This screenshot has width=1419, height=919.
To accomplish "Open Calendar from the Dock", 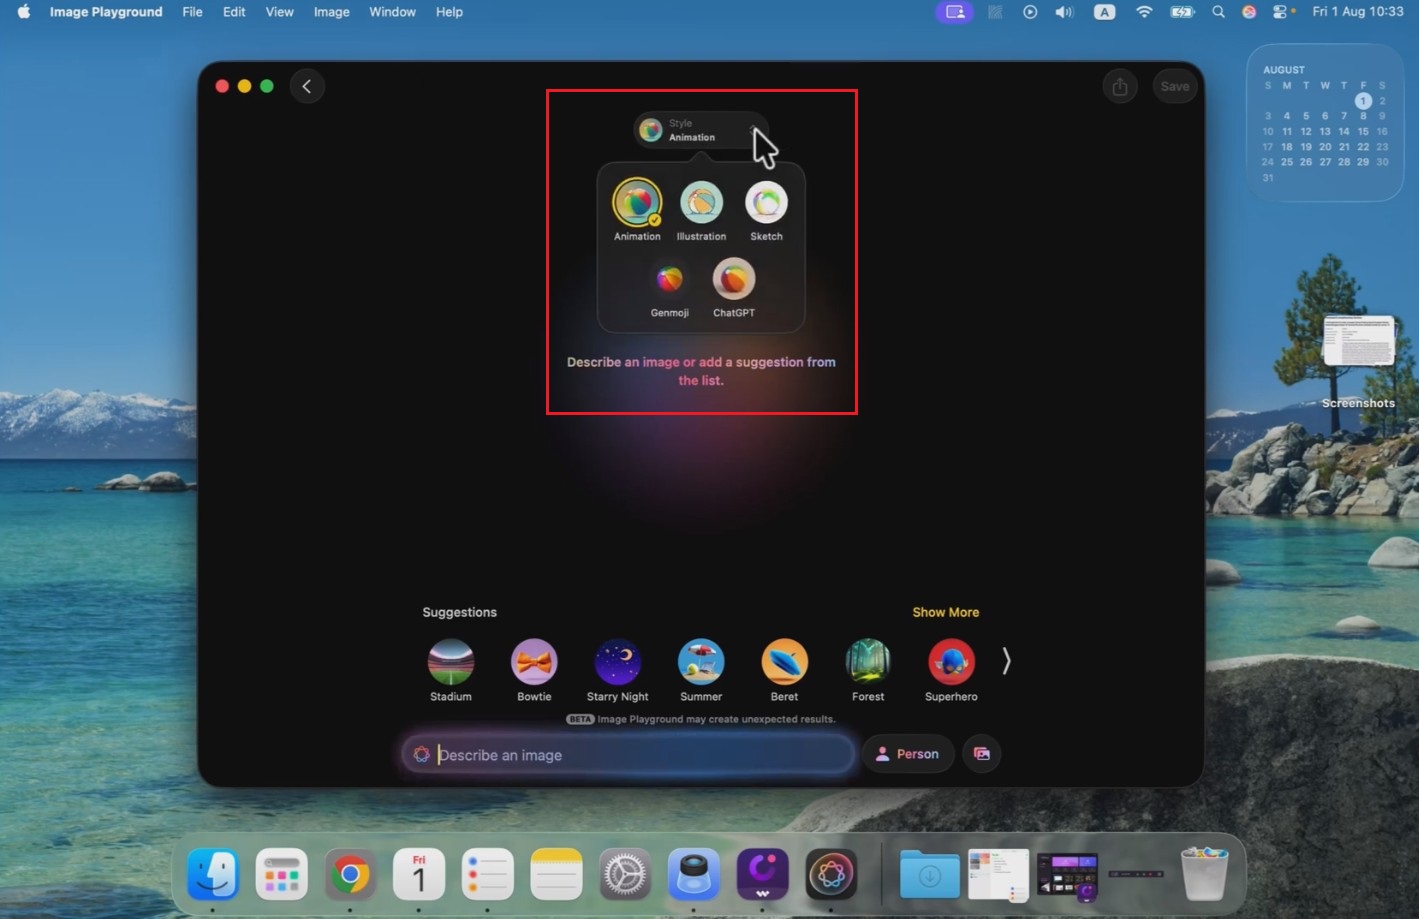I will (x=419, y=875).
